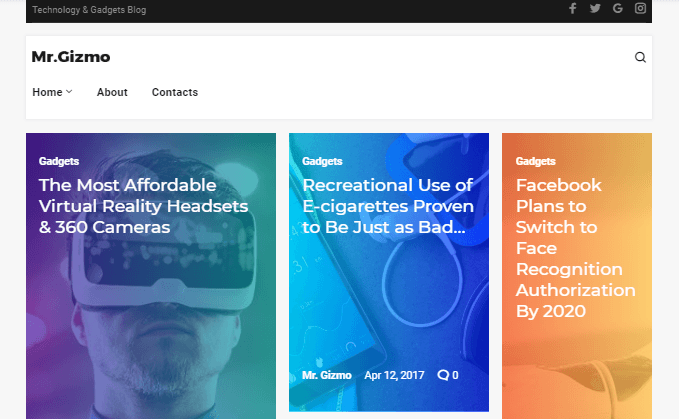Open the Twitter social icon

[595, 9]
